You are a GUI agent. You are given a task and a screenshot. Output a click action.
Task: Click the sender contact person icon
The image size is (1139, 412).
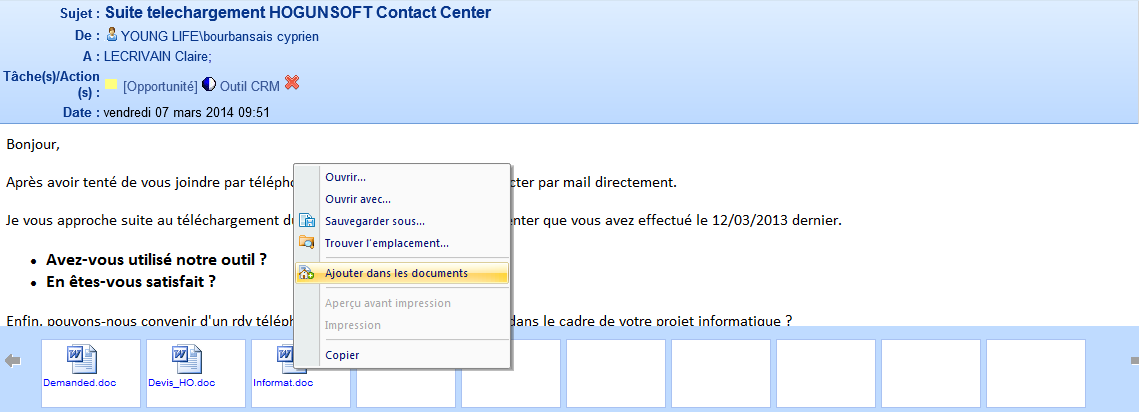click(x=112, y=34)
